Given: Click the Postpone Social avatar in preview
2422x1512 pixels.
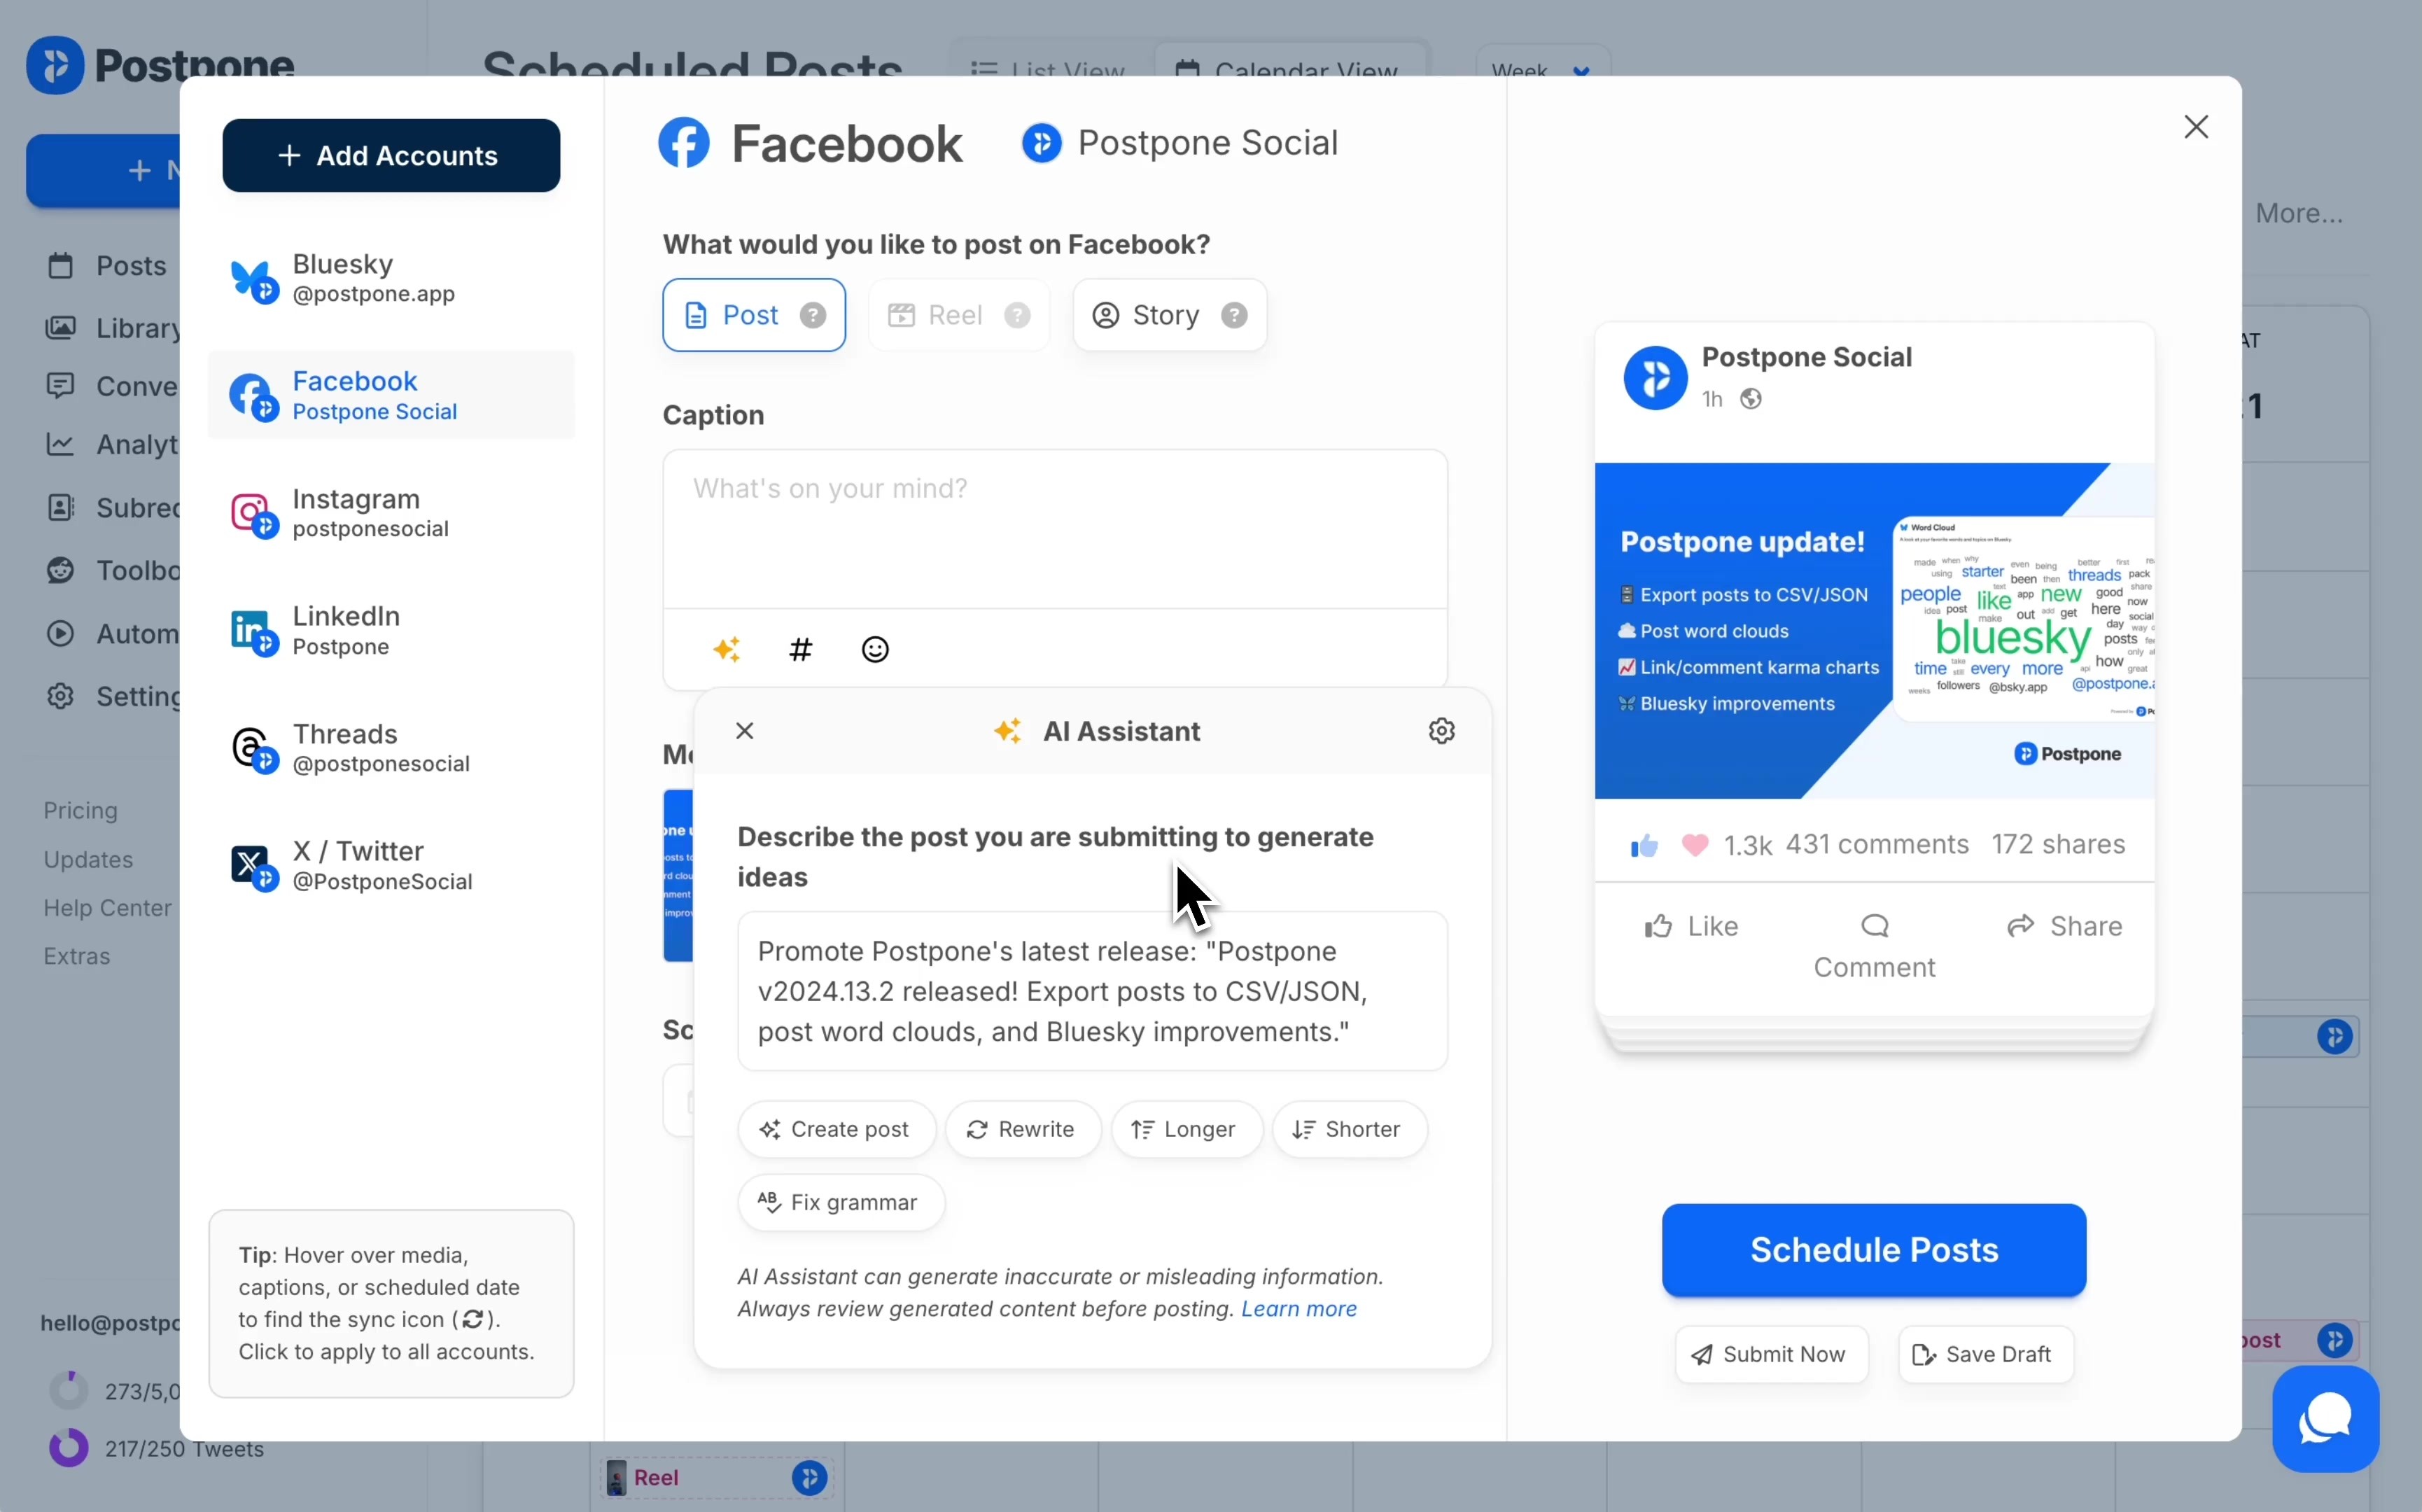Looking at the screenshot, I should 1655,378.
